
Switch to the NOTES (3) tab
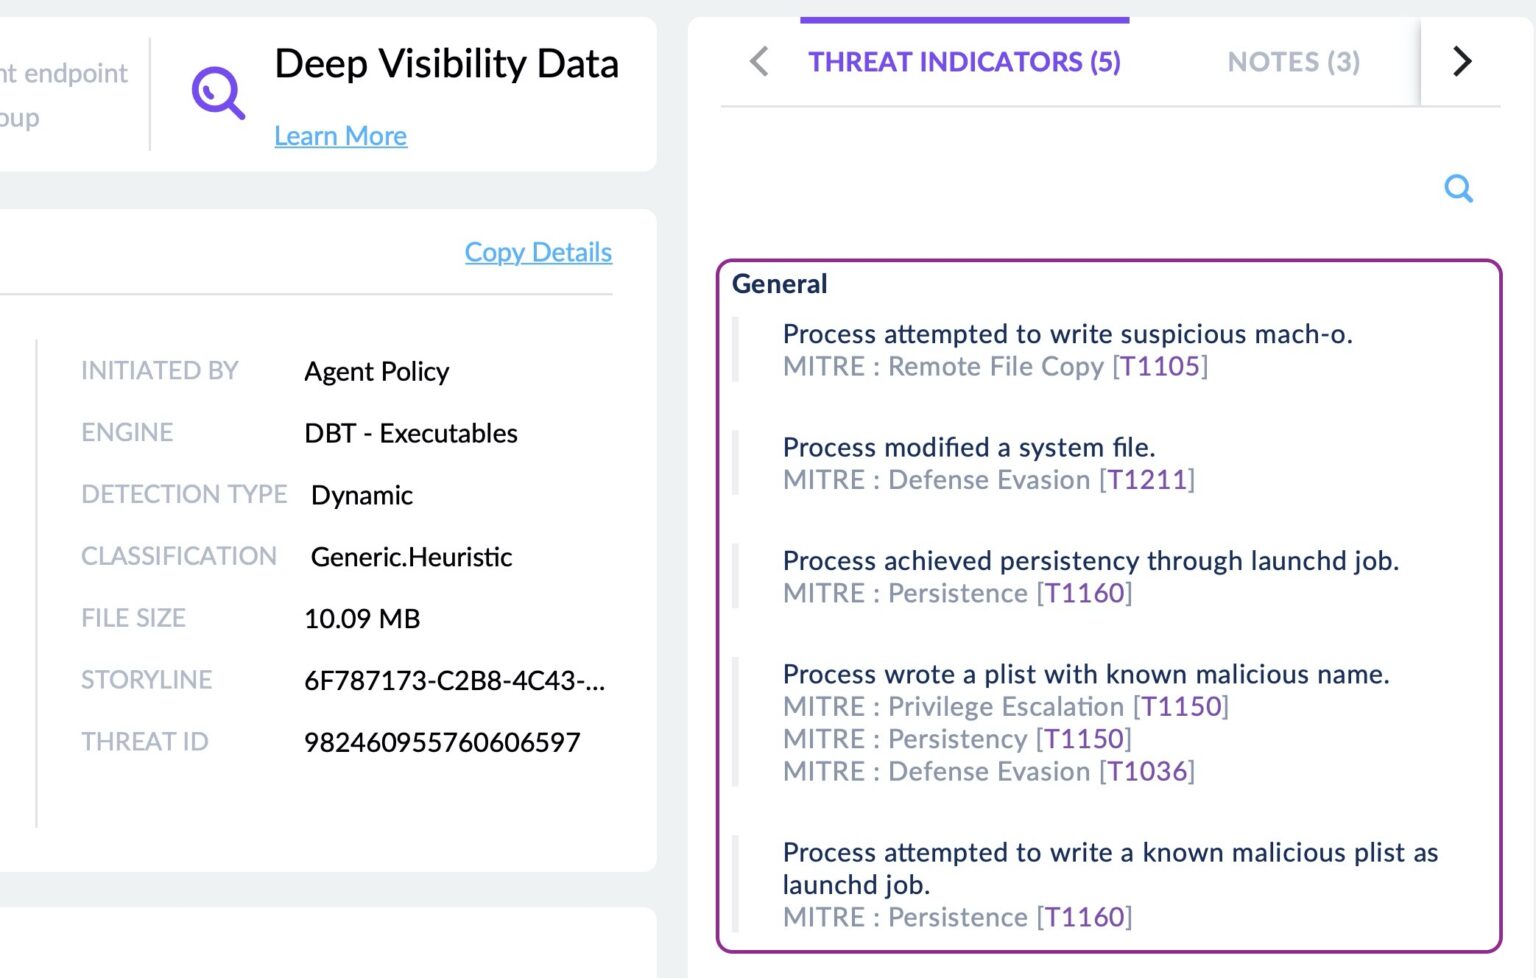1292,62
